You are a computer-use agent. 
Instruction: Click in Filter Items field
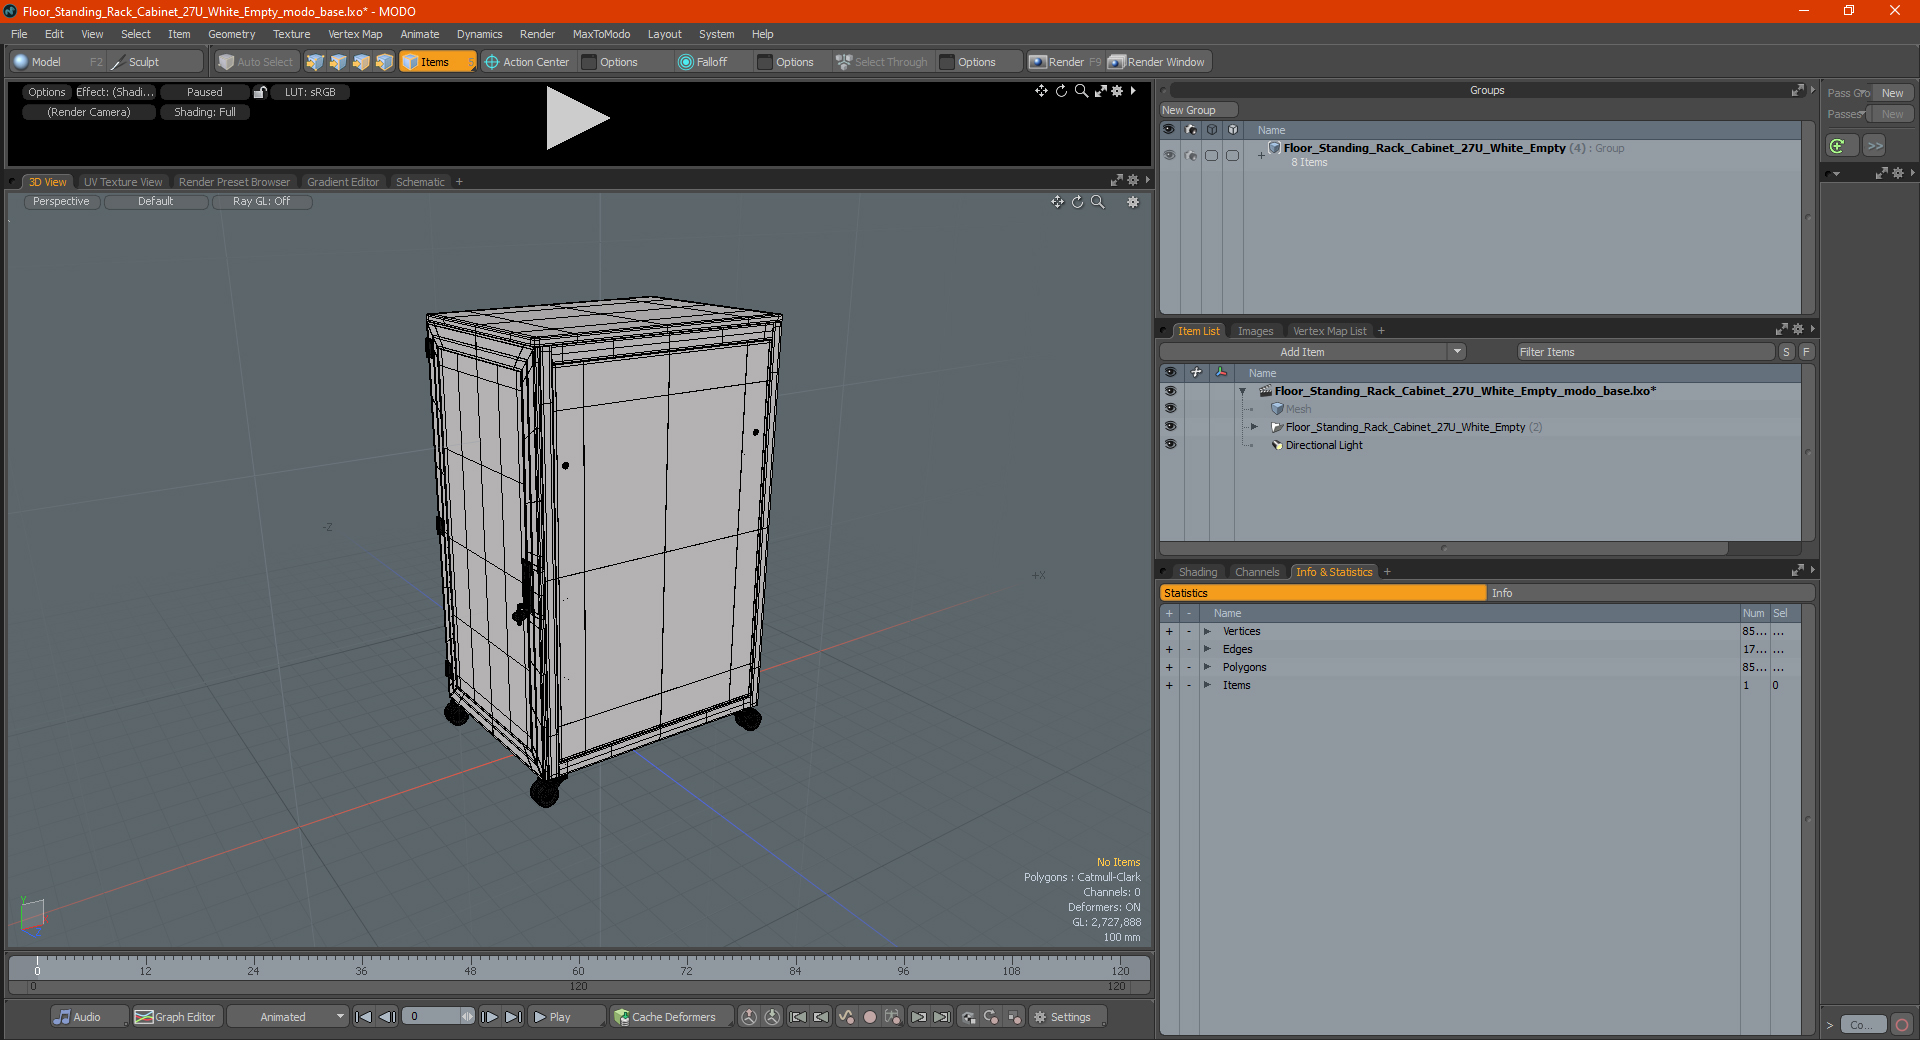coord(1645,352)
